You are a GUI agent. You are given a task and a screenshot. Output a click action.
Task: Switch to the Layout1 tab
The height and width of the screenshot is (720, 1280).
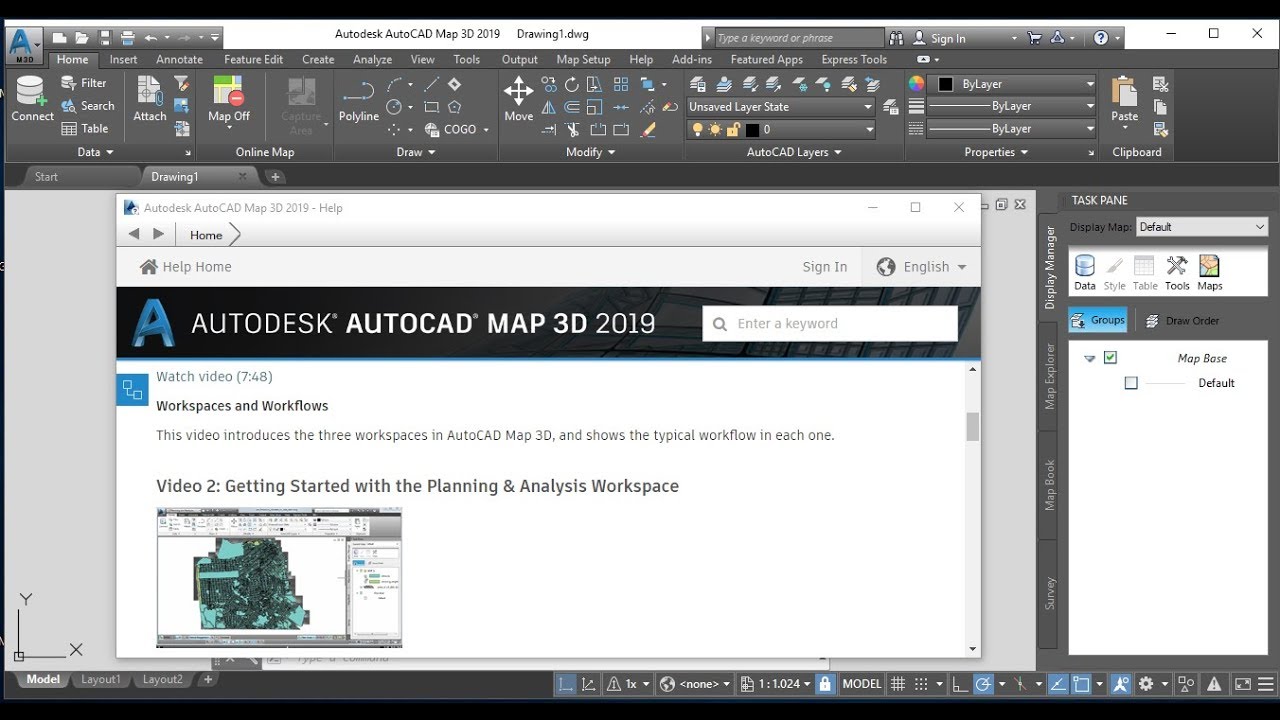click(x=101, y=679)
